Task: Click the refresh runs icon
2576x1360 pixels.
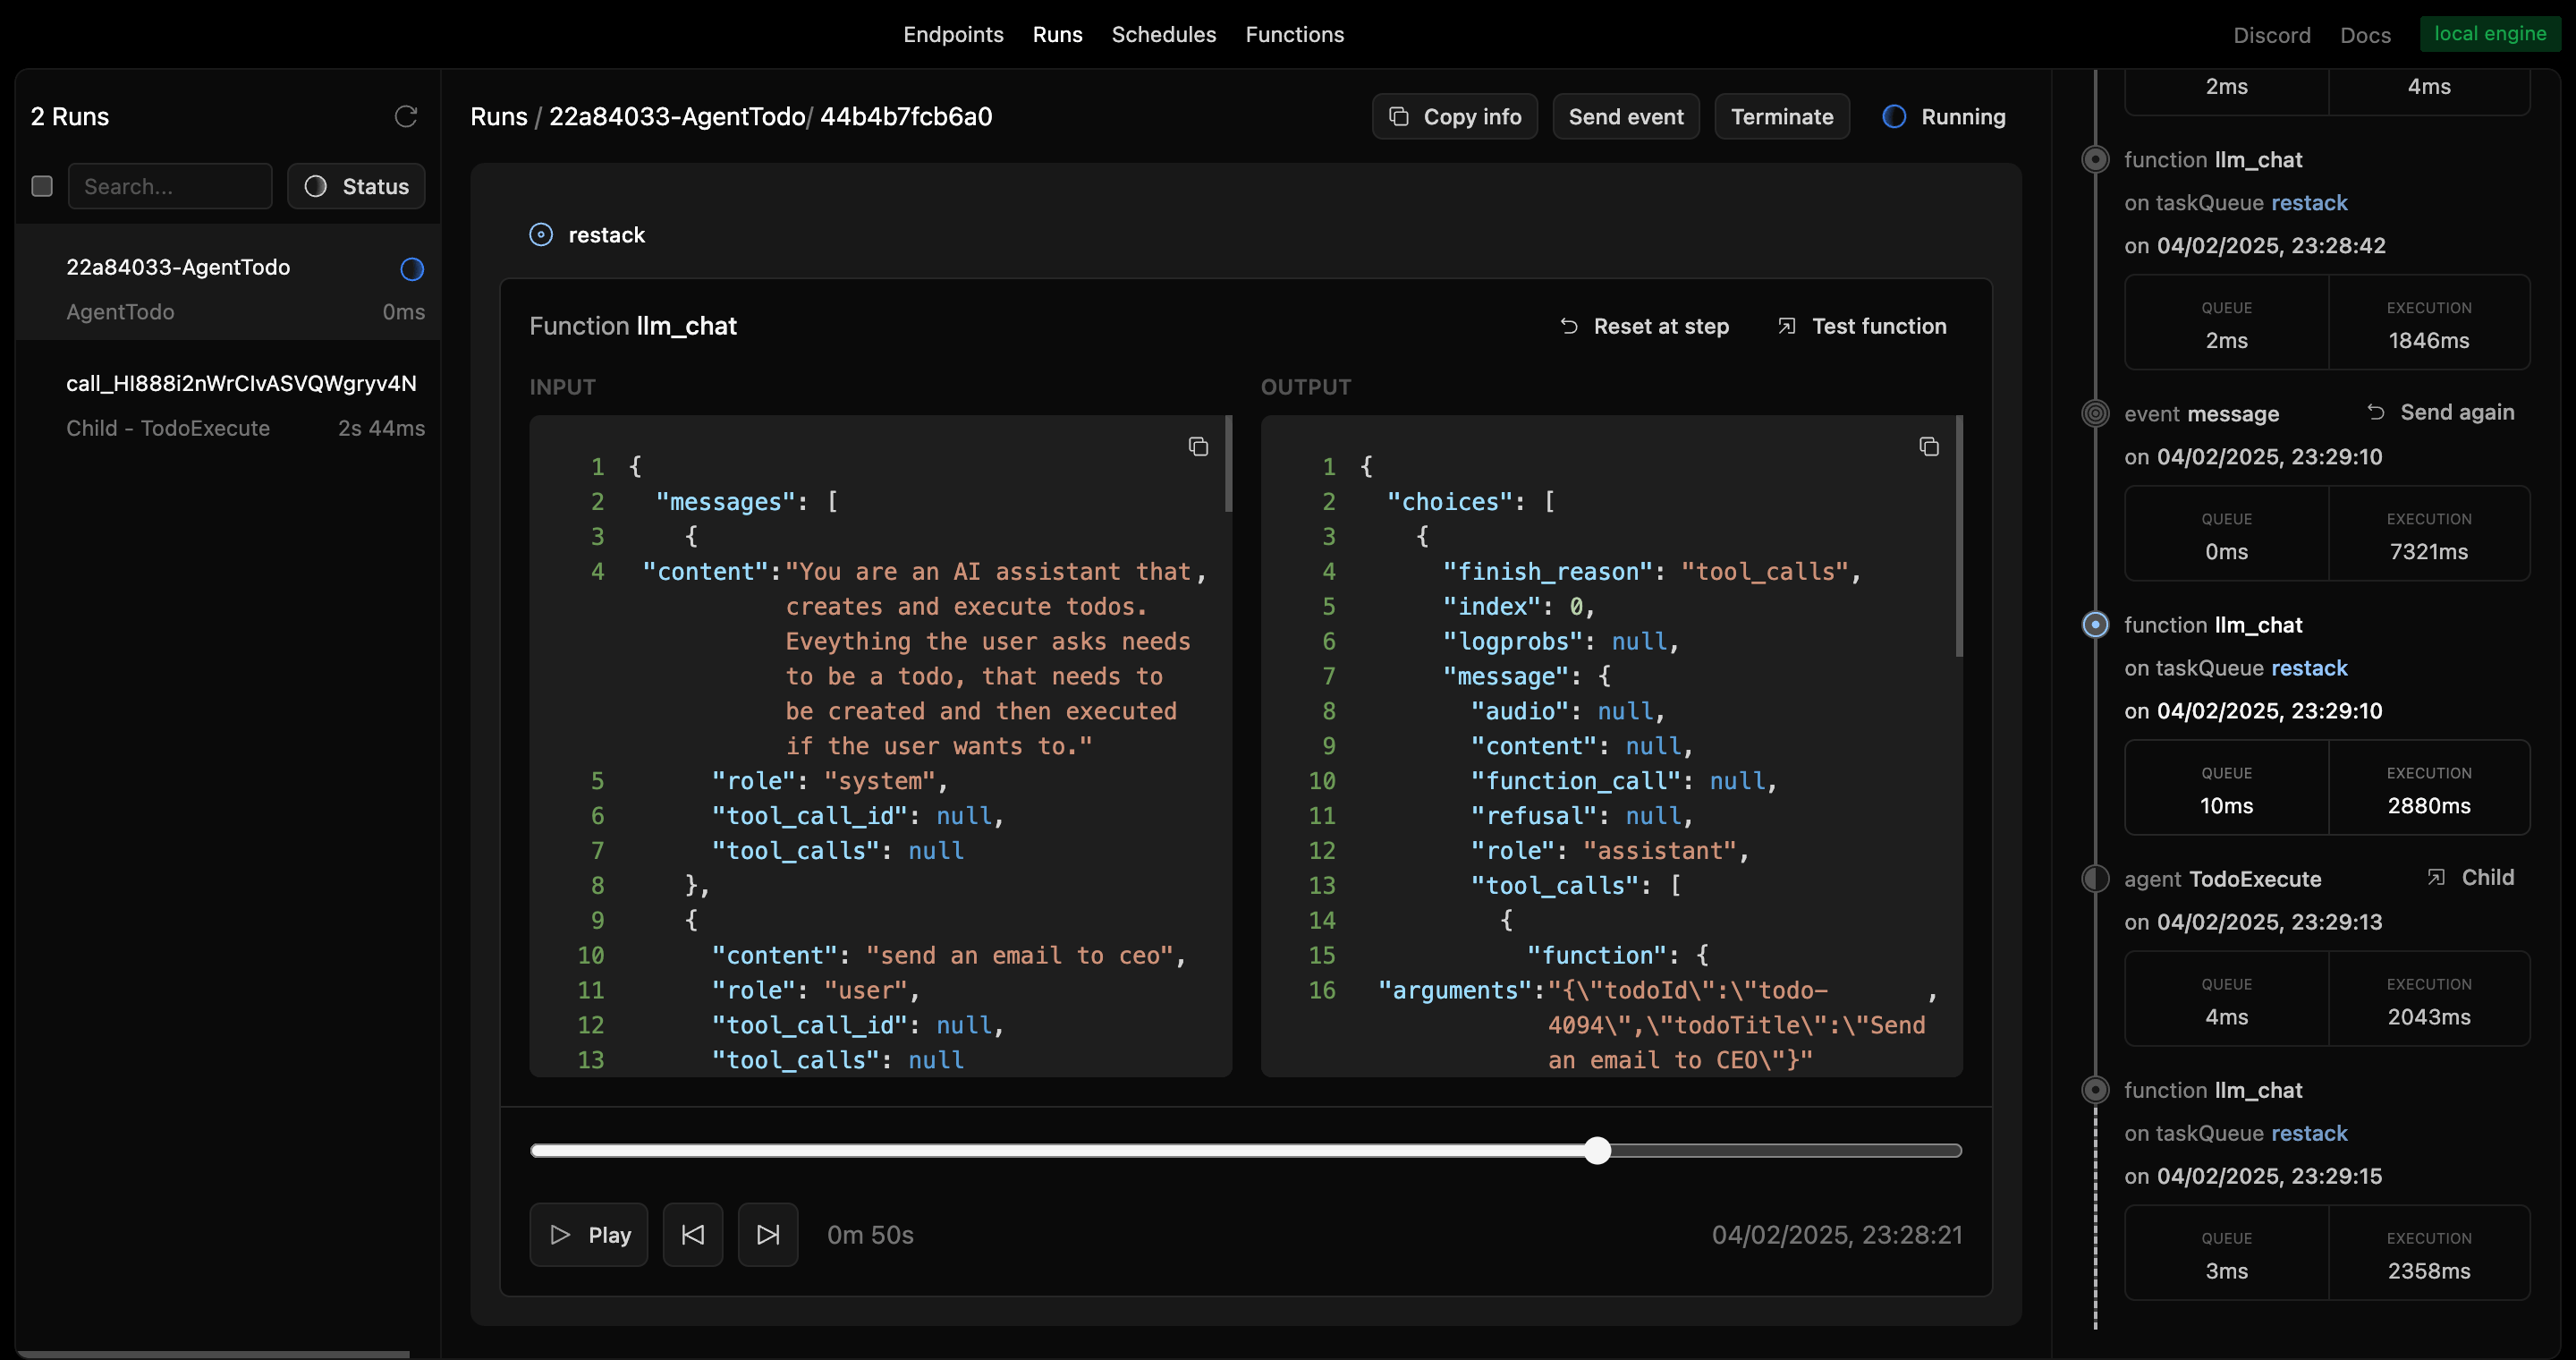Action: 405,117
